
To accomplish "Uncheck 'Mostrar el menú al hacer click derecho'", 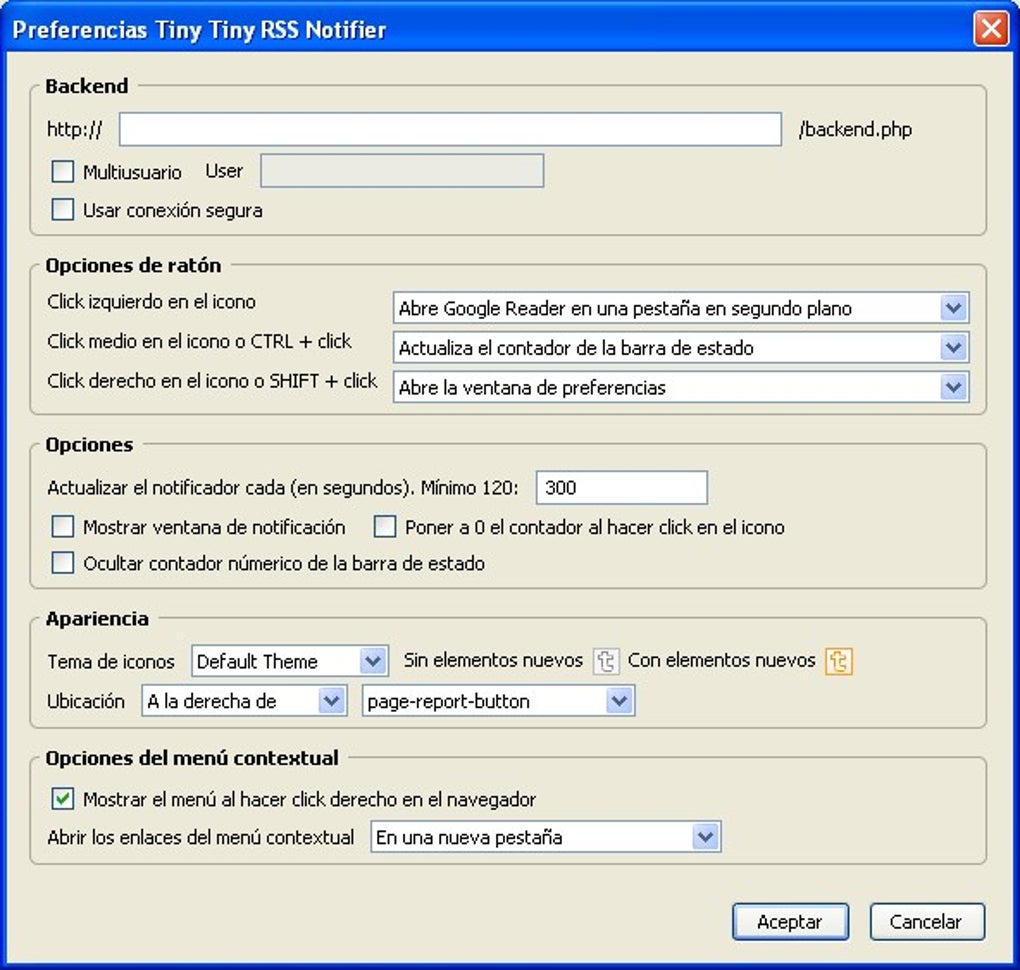I will click(62, 799).
